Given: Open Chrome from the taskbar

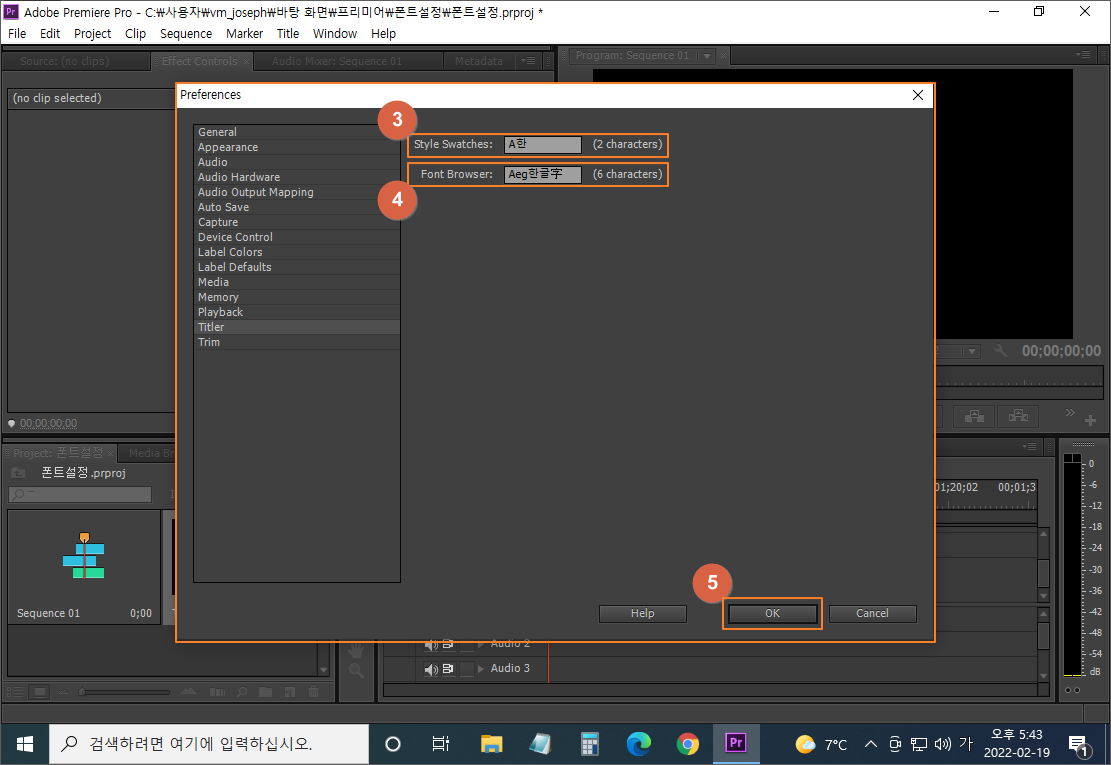Looking at the screenshot, I should (687, 744).
